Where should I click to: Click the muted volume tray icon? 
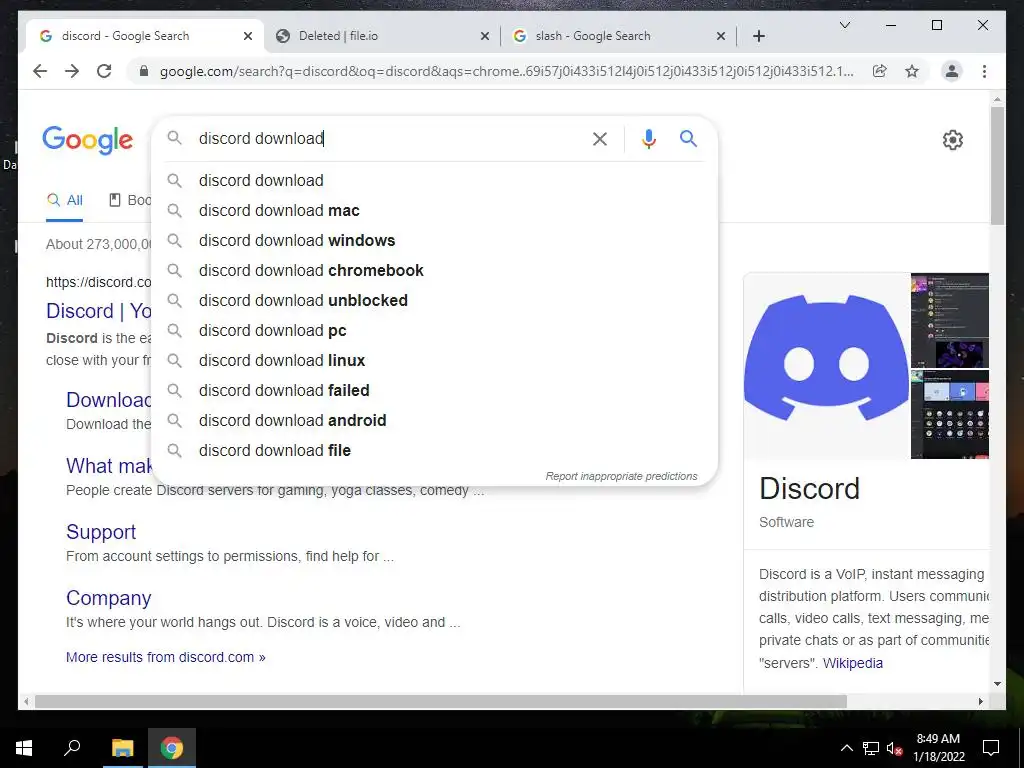(895, 748)
